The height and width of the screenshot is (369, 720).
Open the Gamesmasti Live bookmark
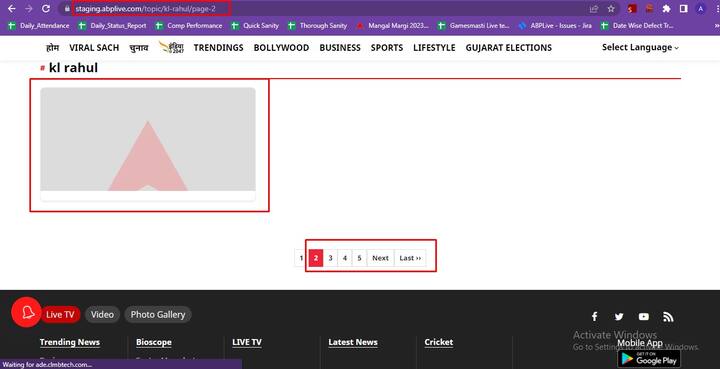[x=474, y=26]
